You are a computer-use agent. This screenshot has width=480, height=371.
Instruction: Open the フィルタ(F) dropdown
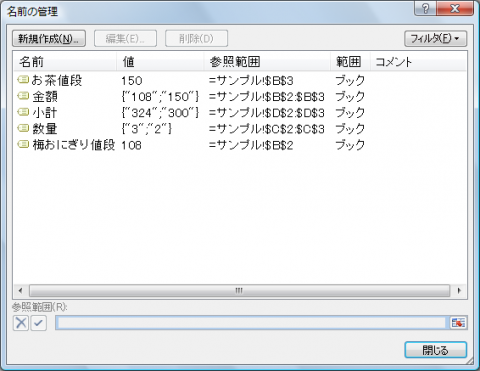[435, 39]
